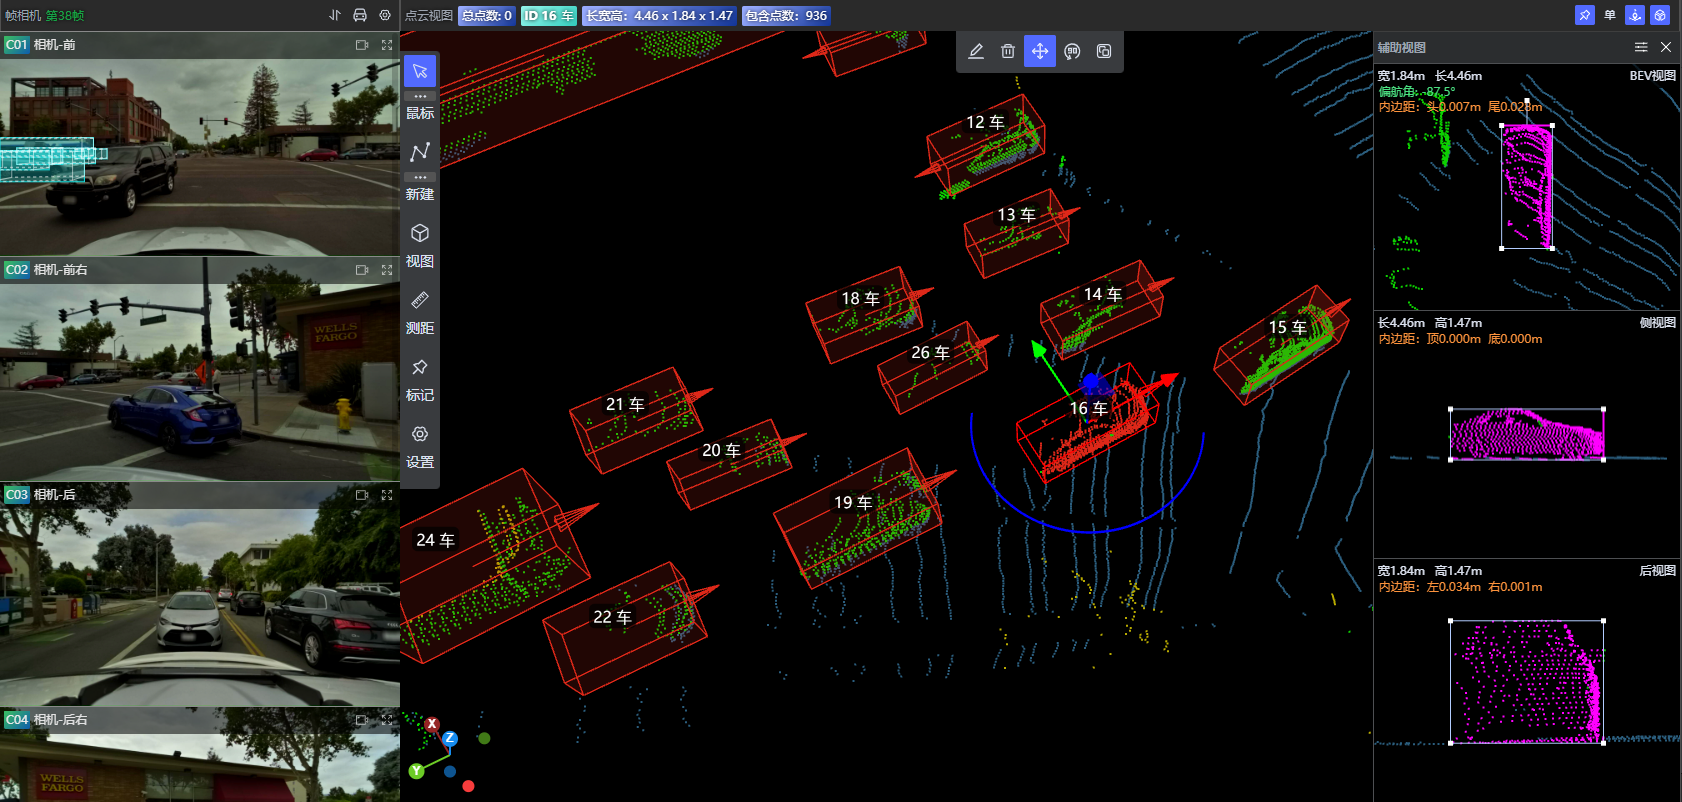Screen dimensions: 1682x802
Task: Click the car icon in camera header
Action: [x=360, y=15]
